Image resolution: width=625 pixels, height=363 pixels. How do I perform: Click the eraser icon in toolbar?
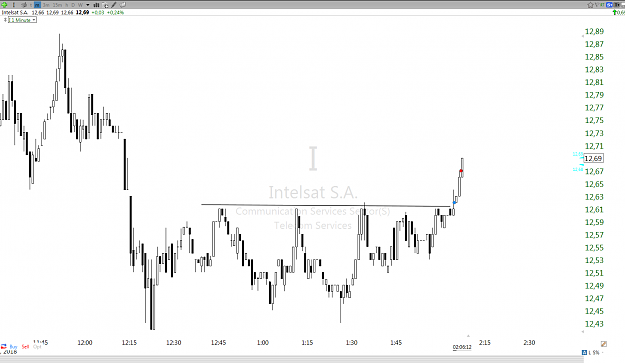click(x=122, y=5)
